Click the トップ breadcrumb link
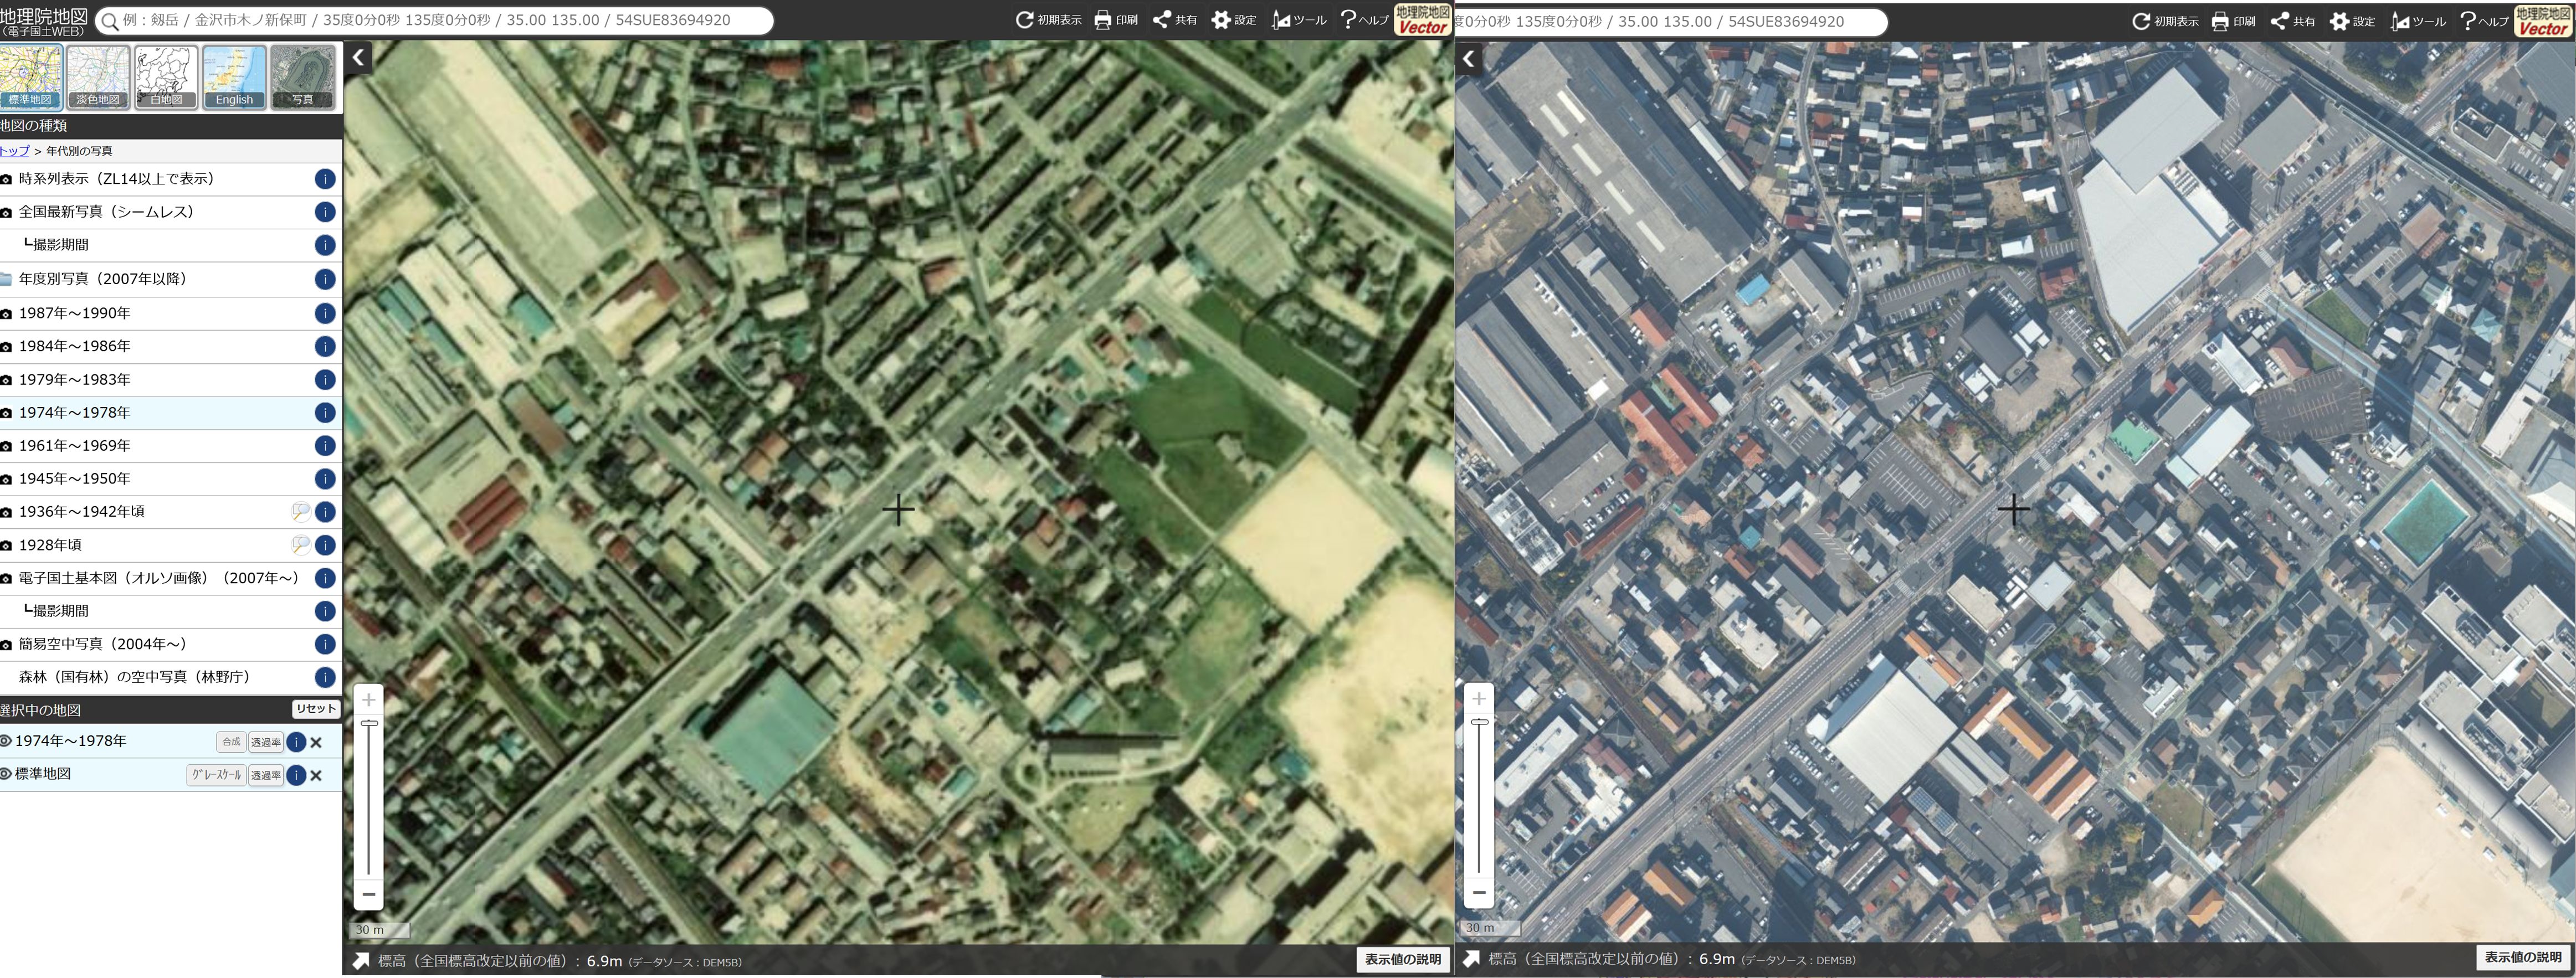Screen dimensions: 2576x978 [x=14, y=151]
